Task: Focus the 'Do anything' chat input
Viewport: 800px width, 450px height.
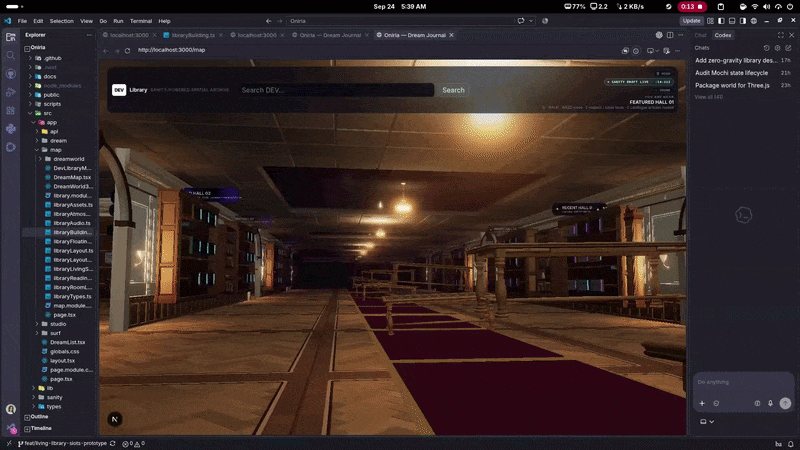Action: 743,382
